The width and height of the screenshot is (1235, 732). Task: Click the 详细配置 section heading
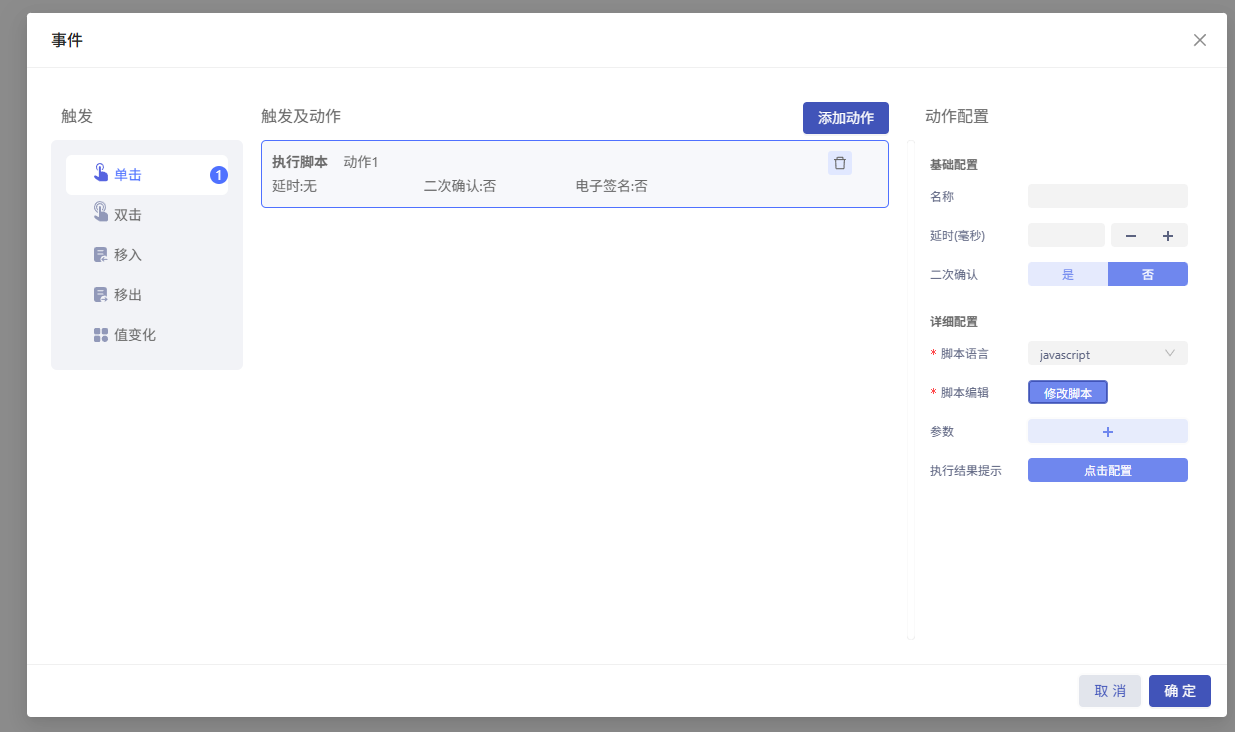[x=954, y=322]
